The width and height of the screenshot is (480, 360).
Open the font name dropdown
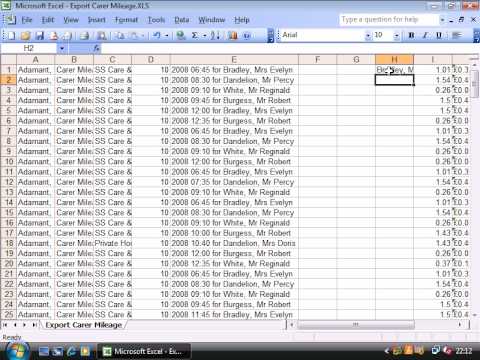(368, 35)
